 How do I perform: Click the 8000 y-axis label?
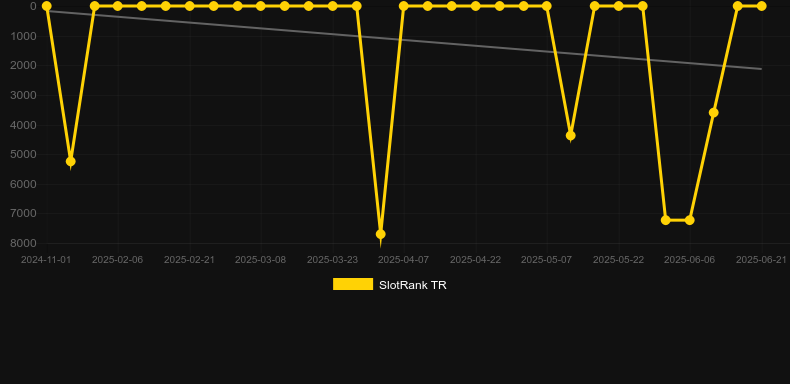click(x=23, y=243)
